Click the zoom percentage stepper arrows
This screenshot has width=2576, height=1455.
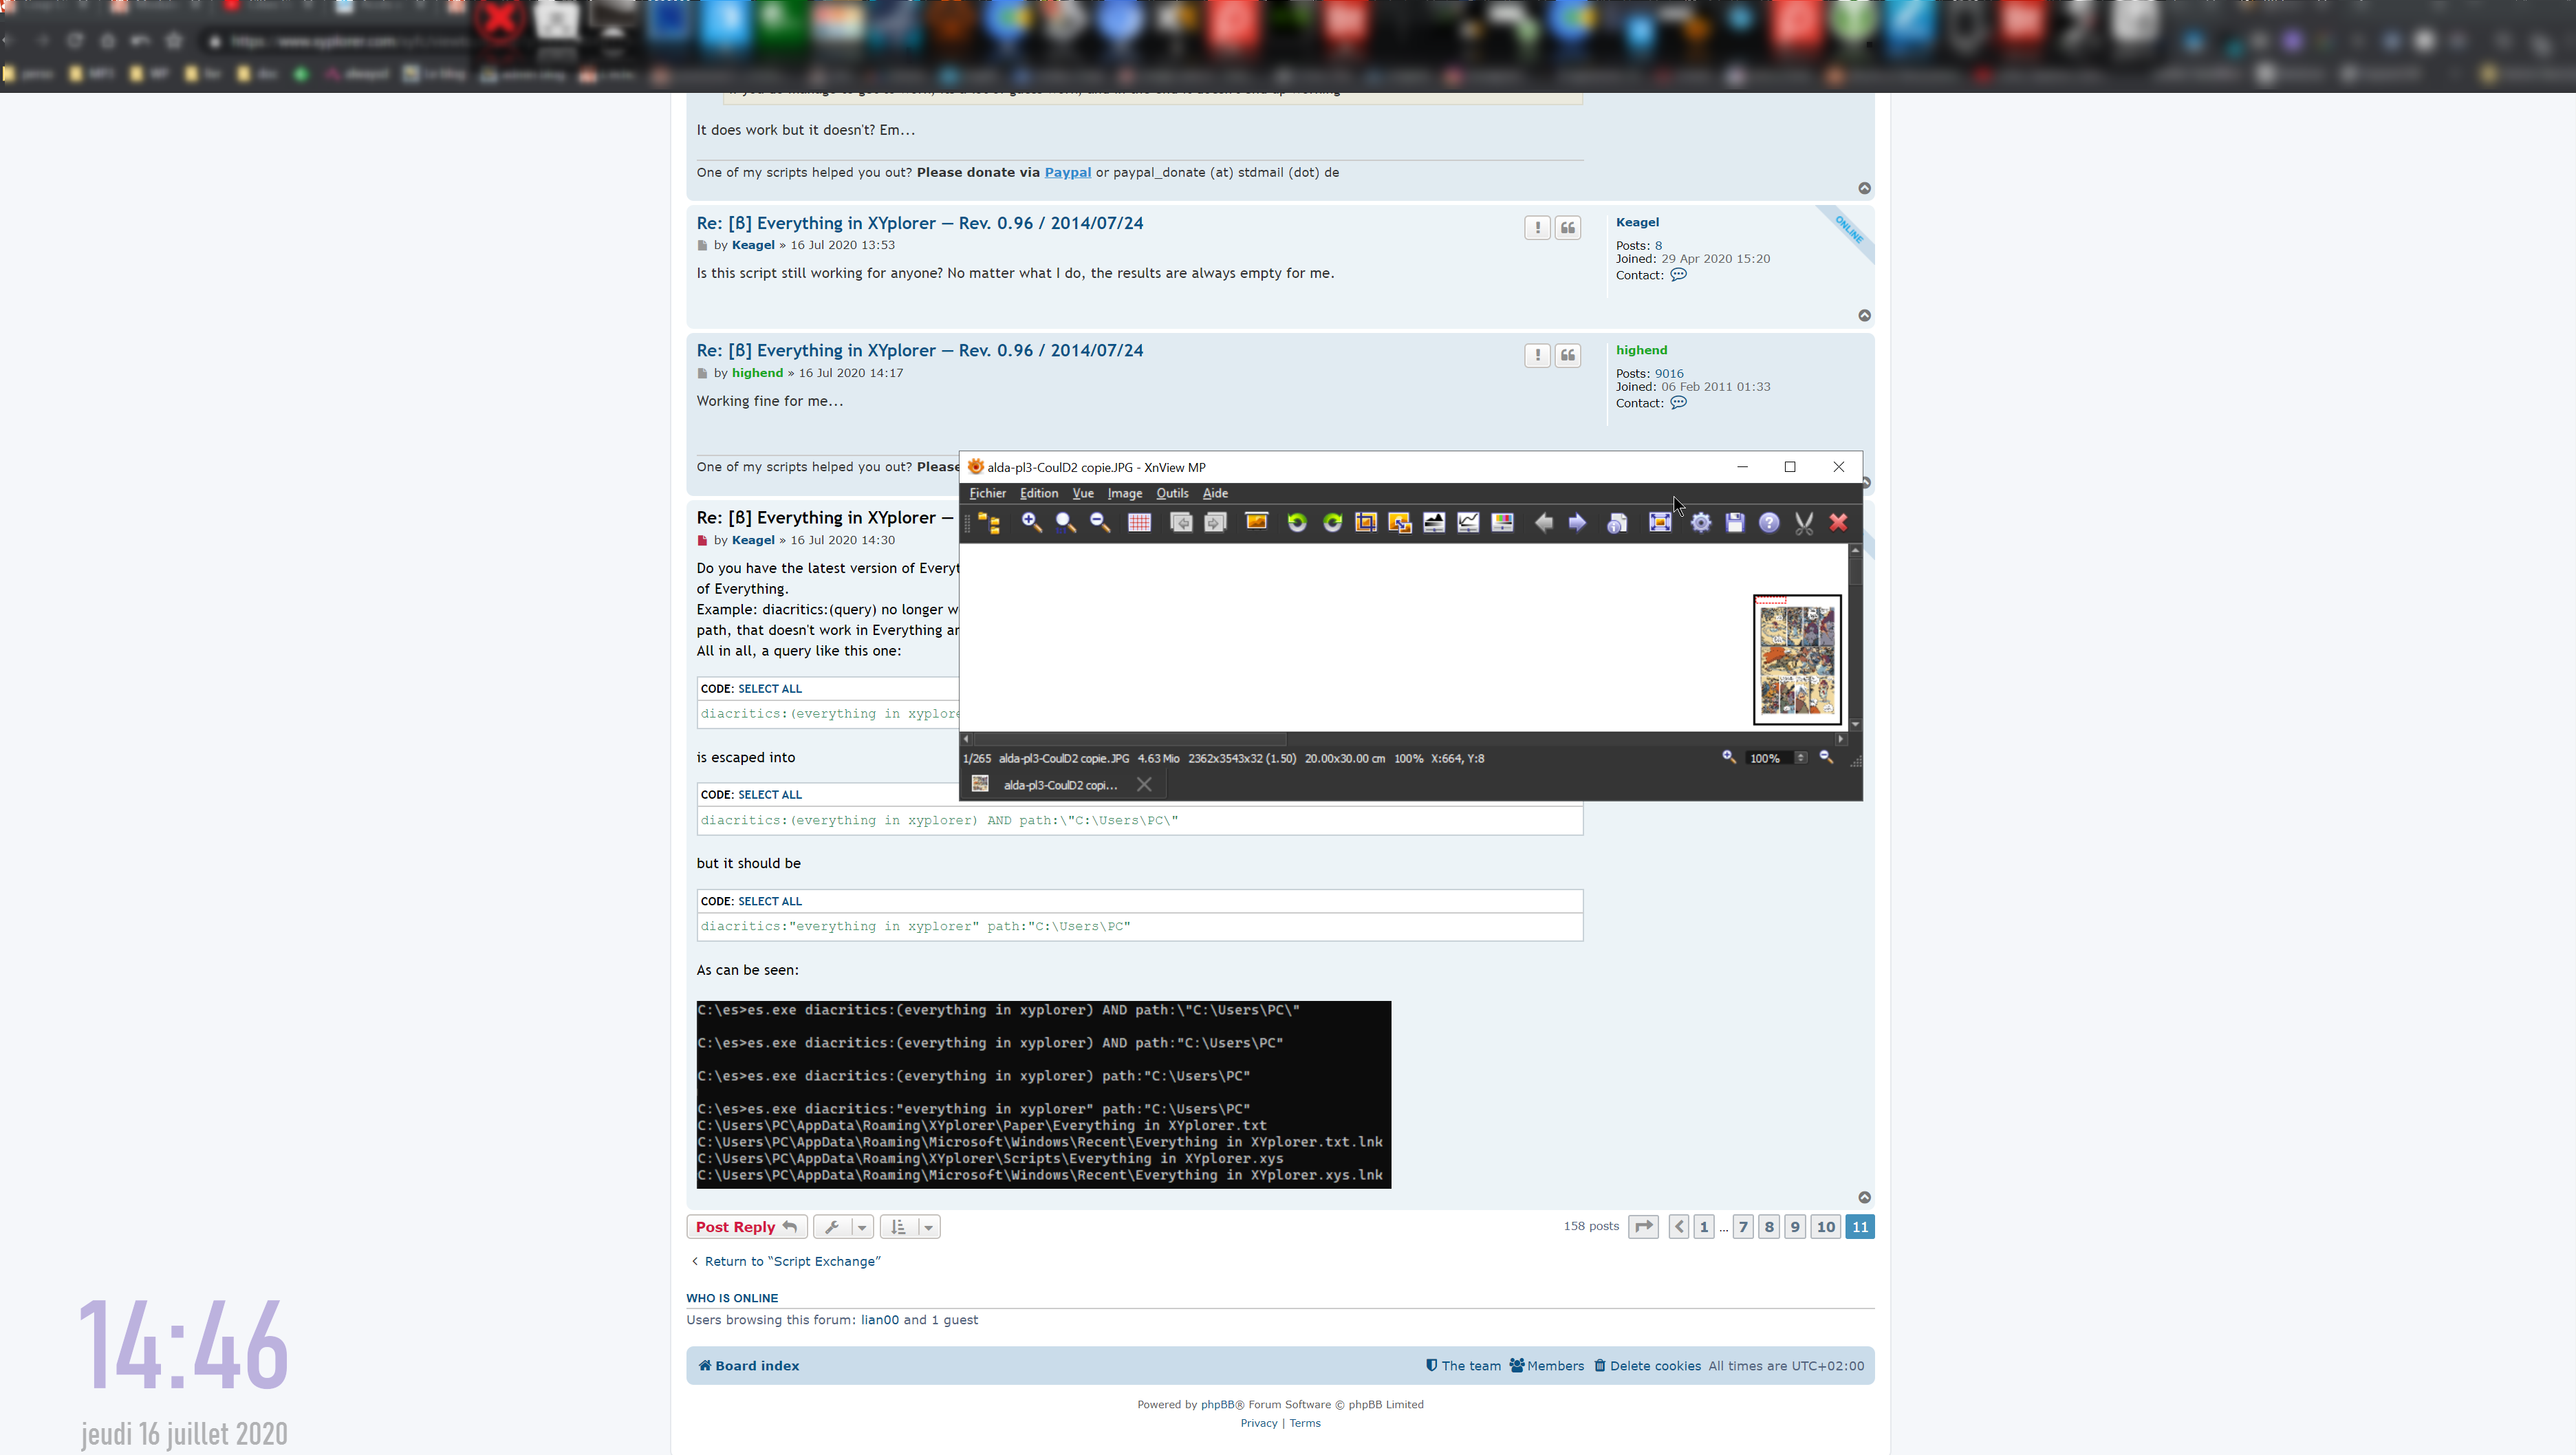point(1801,758)
